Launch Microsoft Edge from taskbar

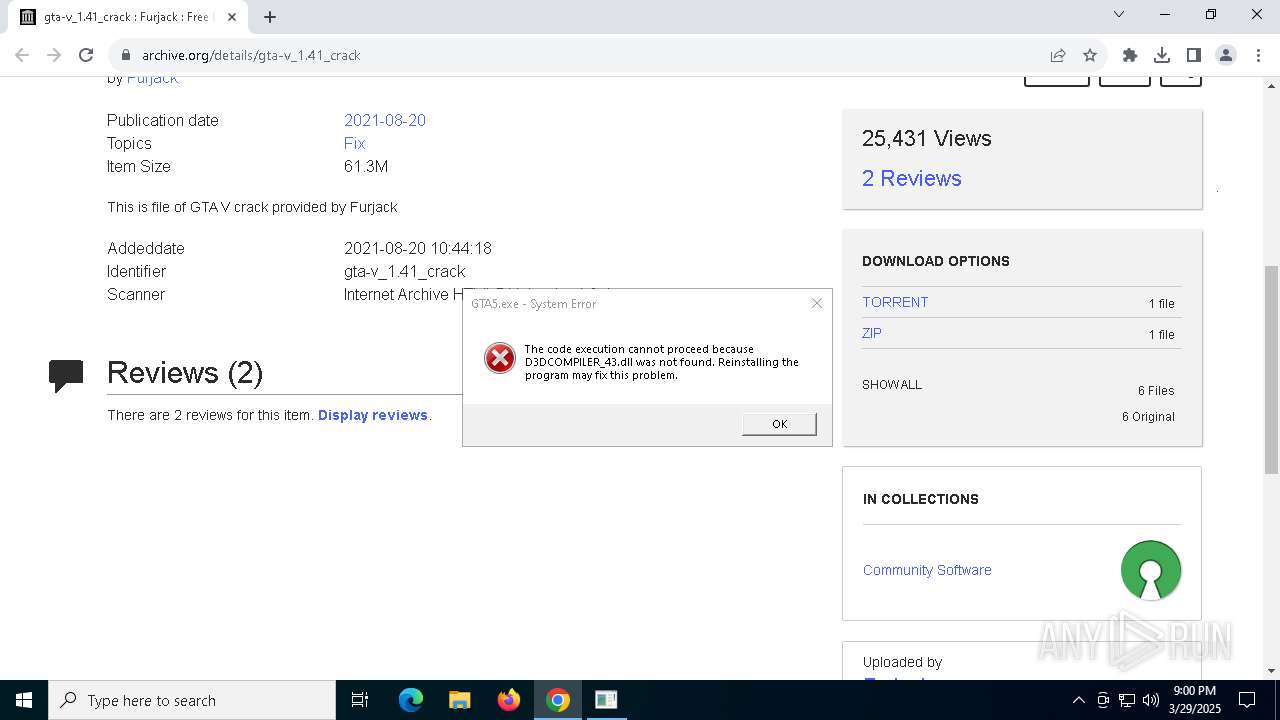click(411, 700)
